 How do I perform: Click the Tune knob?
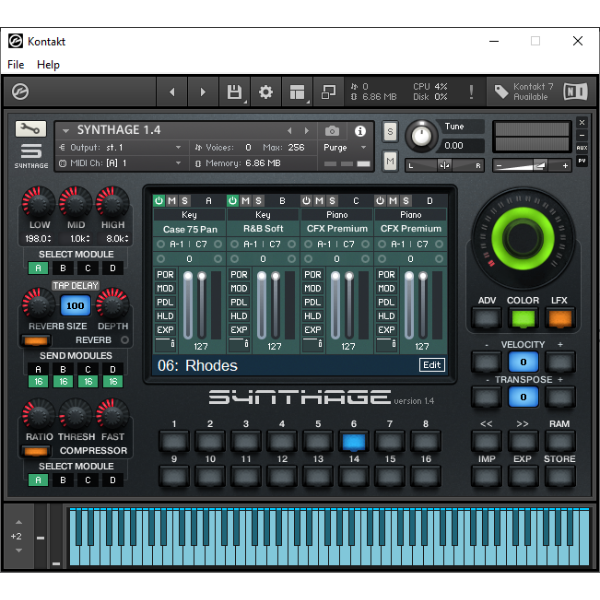[421, 136]
